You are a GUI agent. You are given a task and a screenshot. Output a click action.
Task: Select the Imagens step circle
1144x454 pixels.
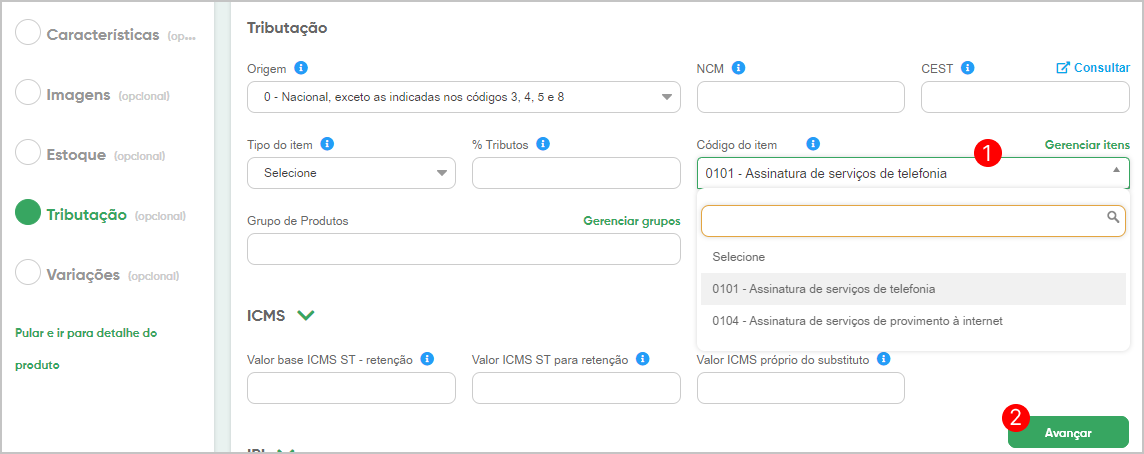coord(28,93)
